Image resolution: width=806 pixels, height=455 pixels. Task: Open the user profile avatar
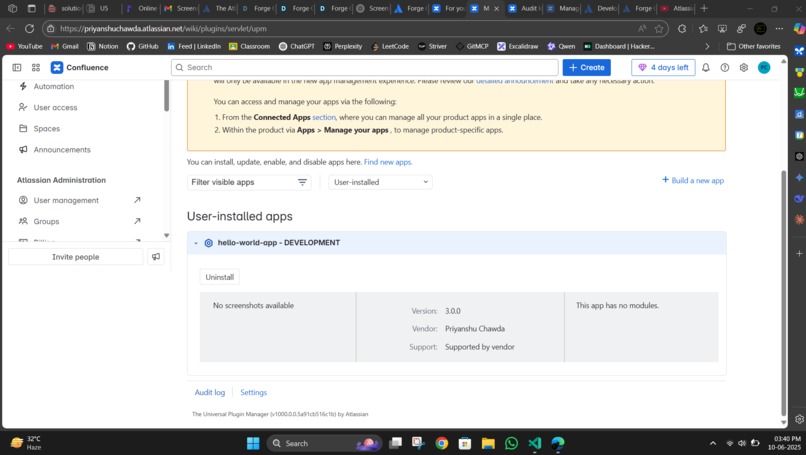point(764,67)
